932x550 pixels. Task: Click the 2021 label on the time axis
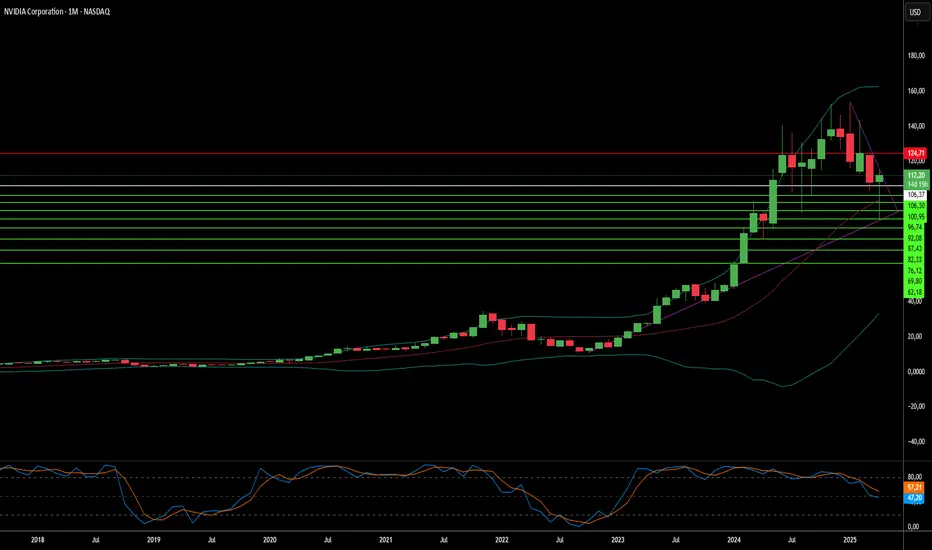tap(386, 540)
